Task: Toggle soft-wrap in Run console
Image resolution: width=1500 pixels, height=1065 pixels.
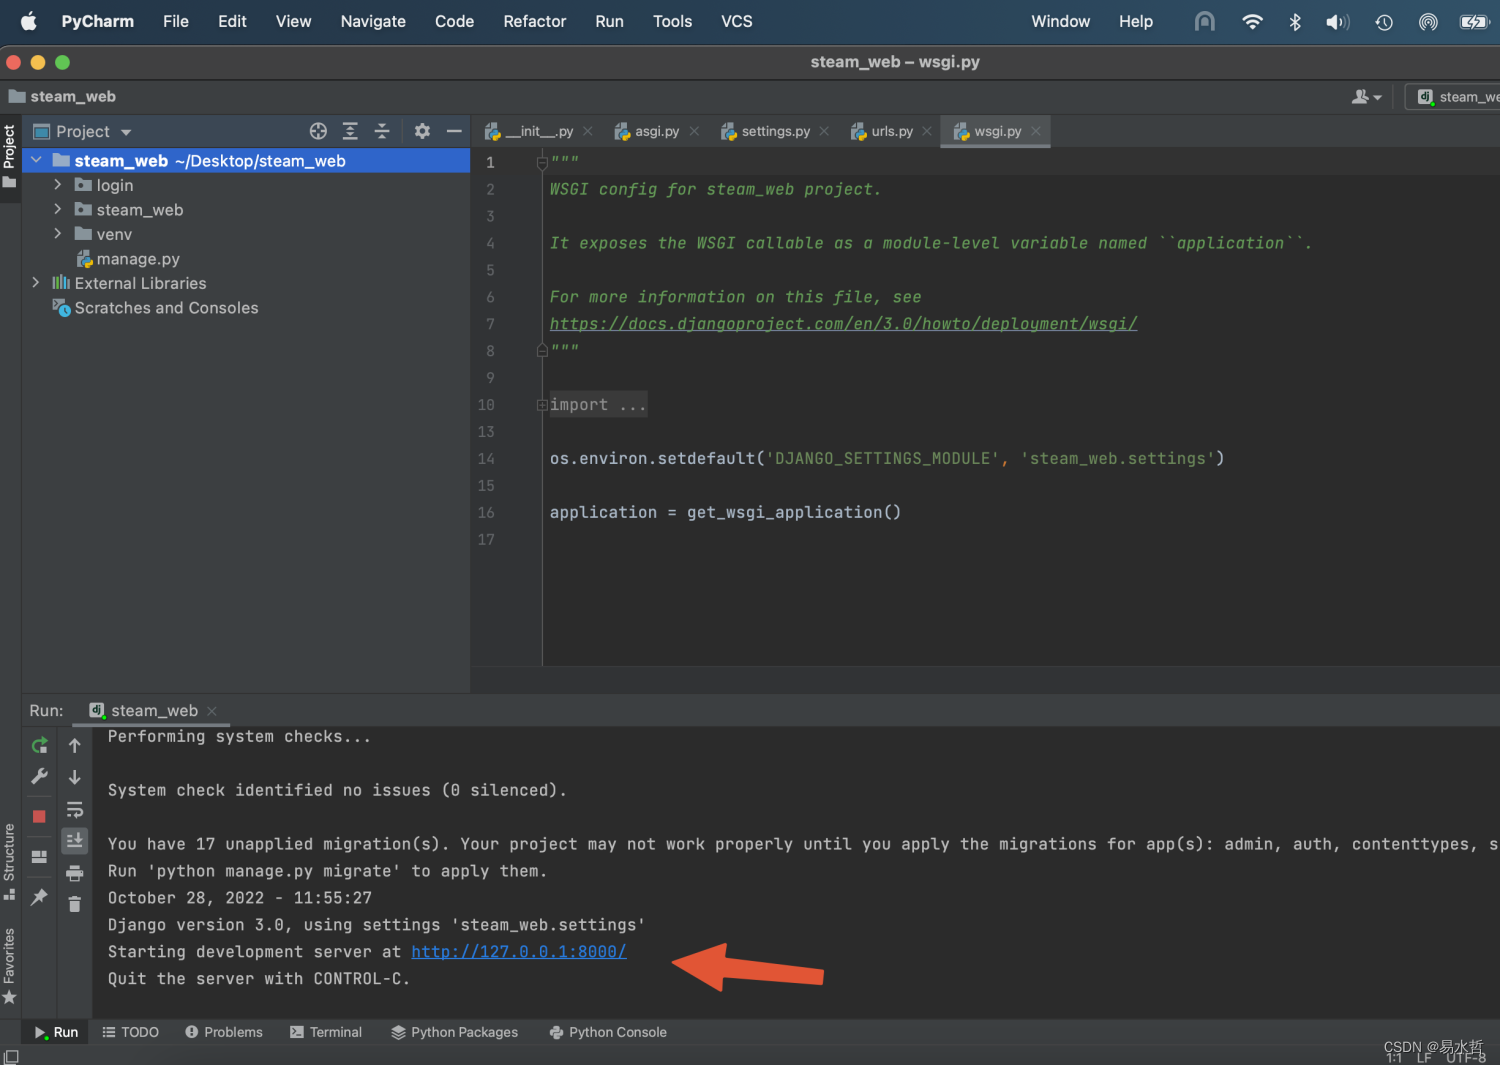Action: (74, 809)
